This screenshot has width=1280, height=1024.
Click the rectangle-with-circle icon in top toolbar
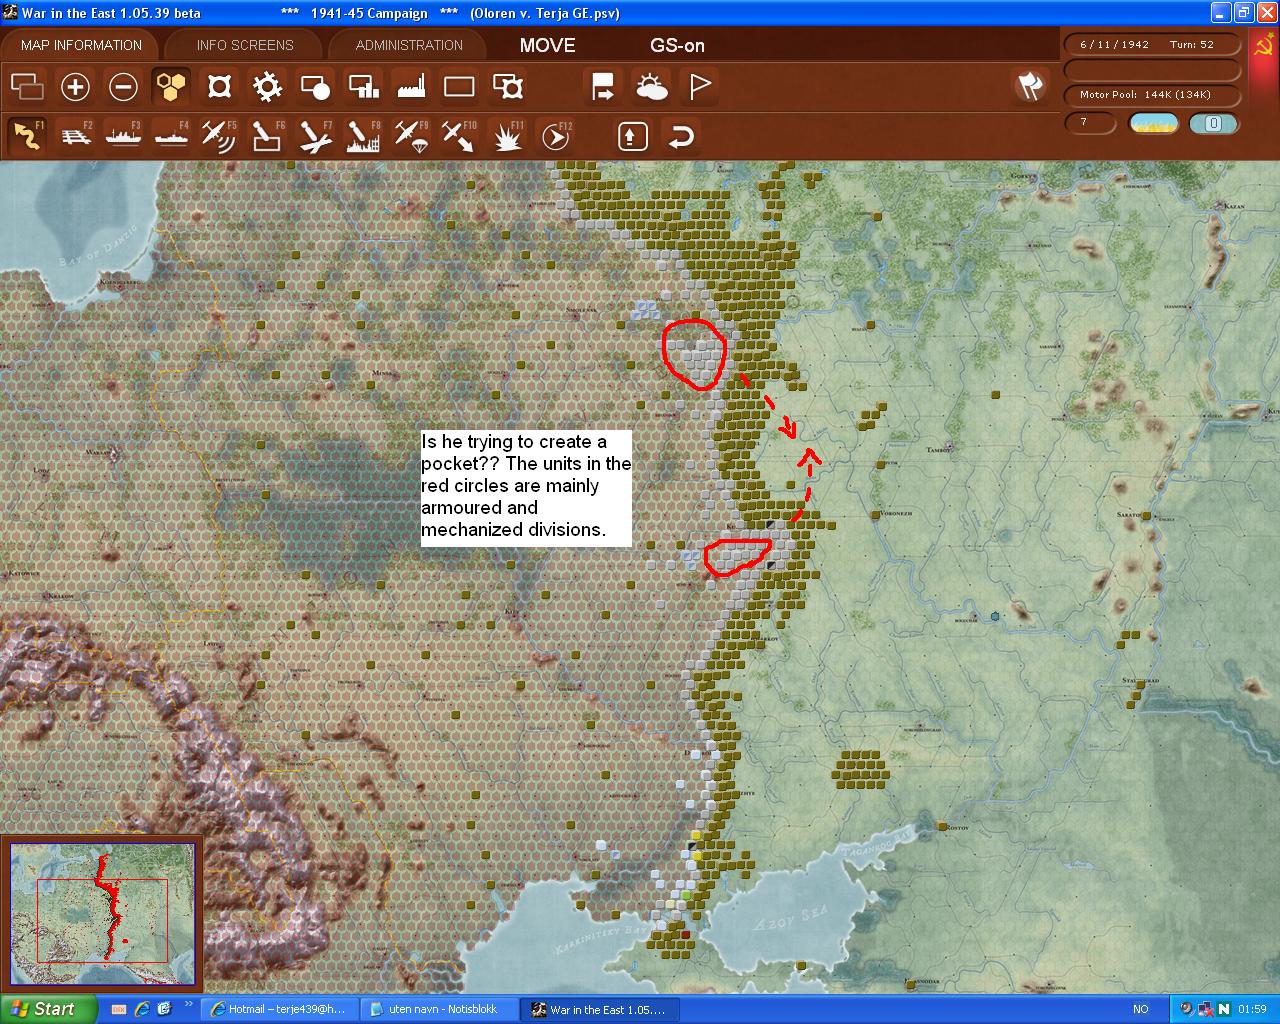pyautogui.click(x=315, y=87)
